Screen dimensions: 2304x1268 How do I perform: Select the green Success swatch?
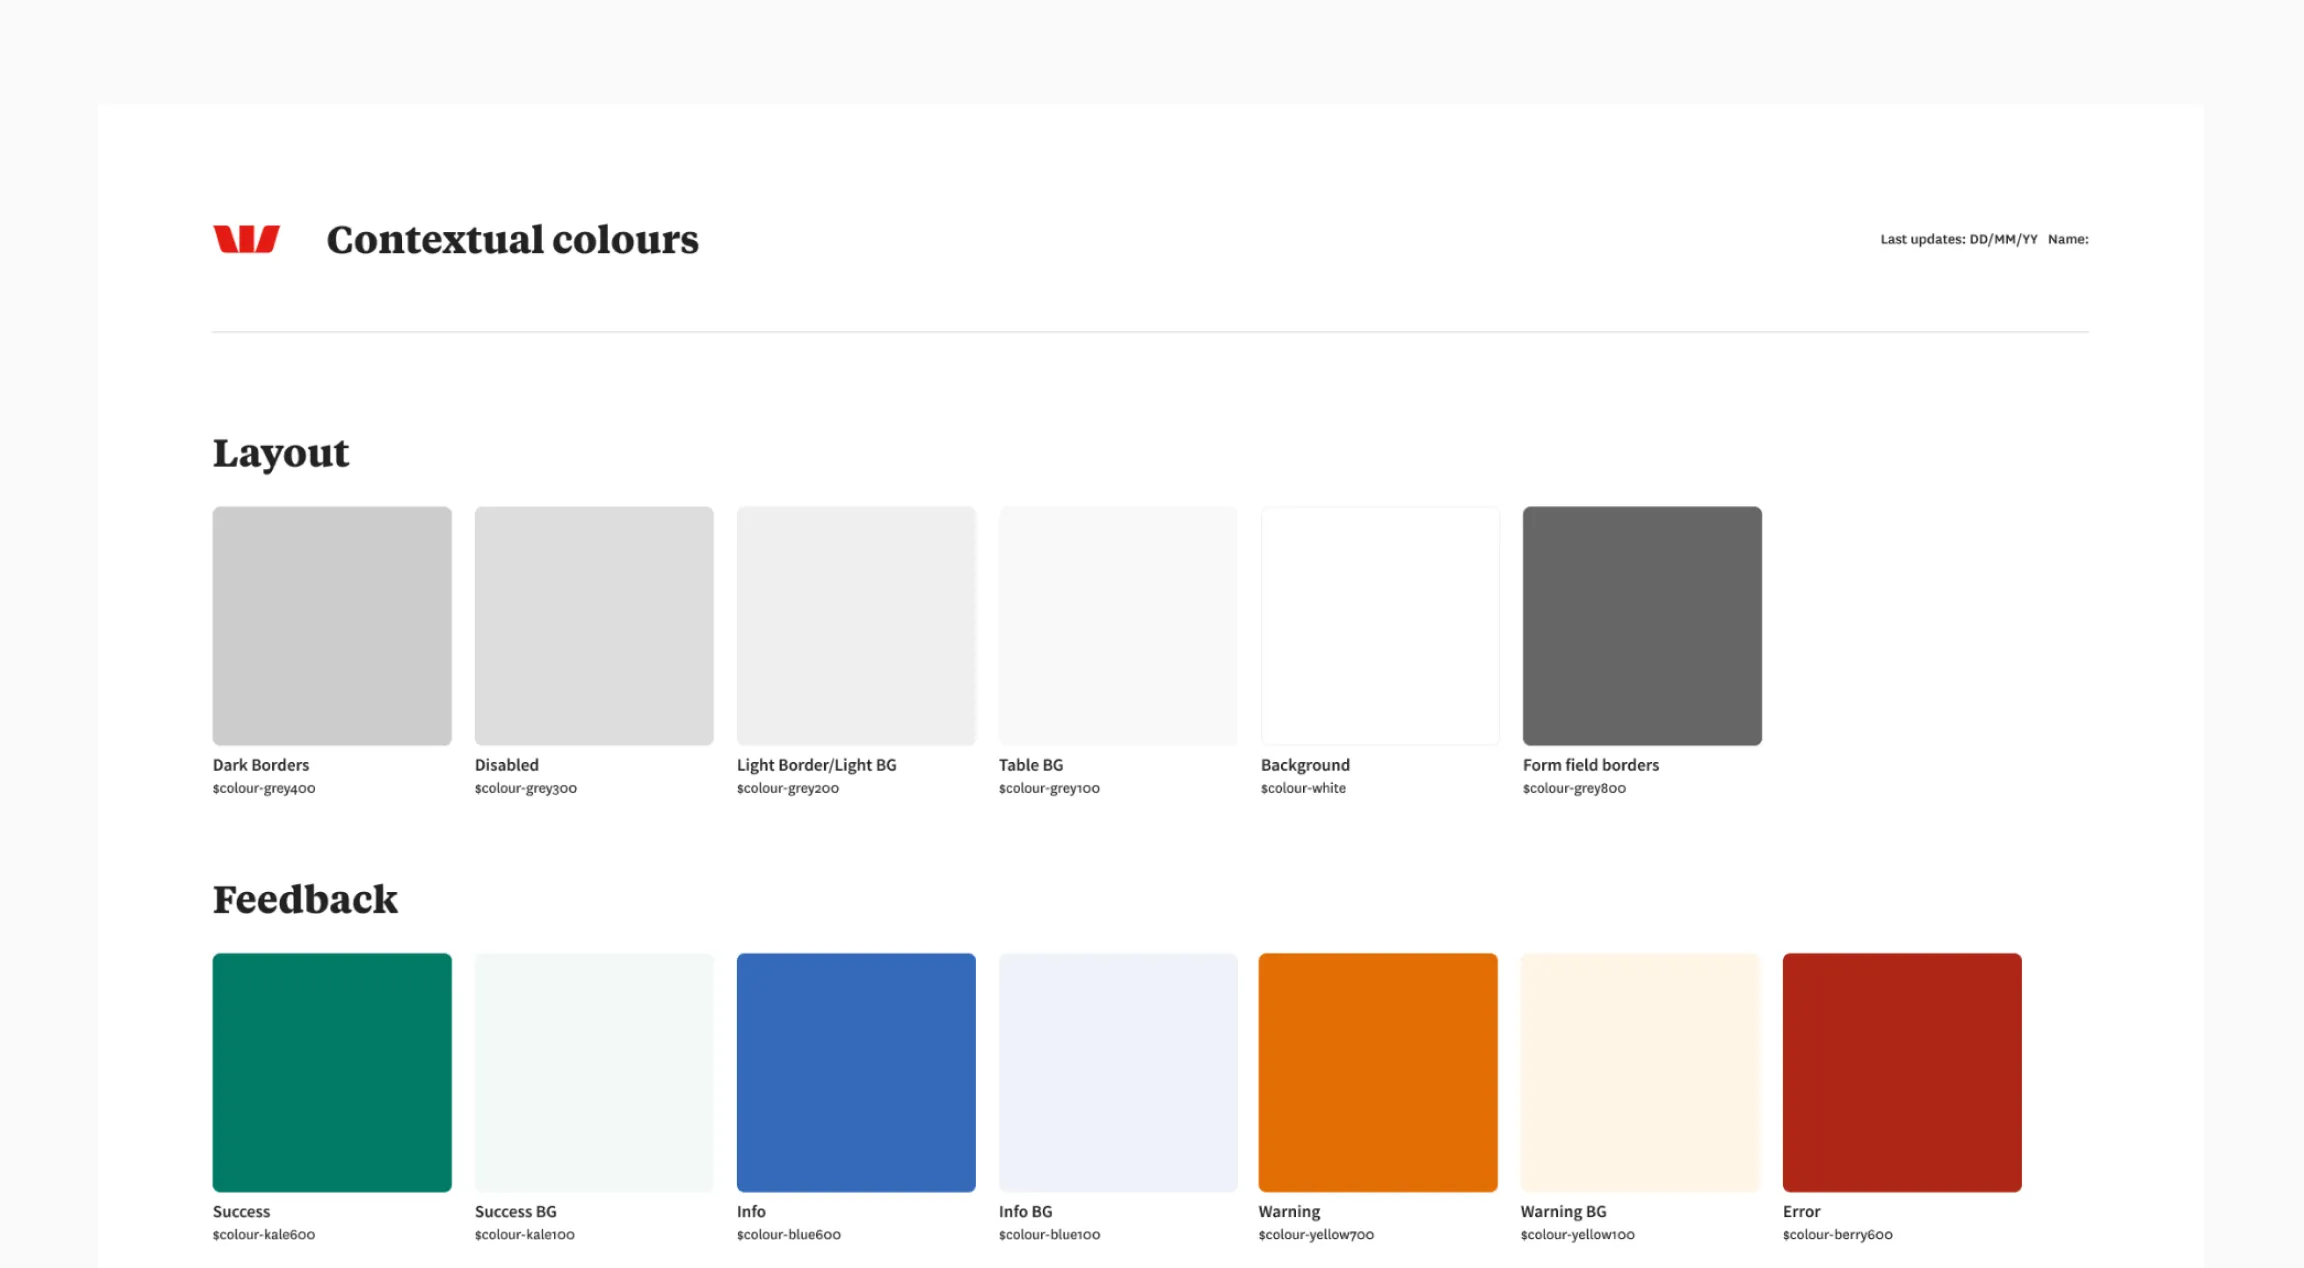coord(332,1072)
